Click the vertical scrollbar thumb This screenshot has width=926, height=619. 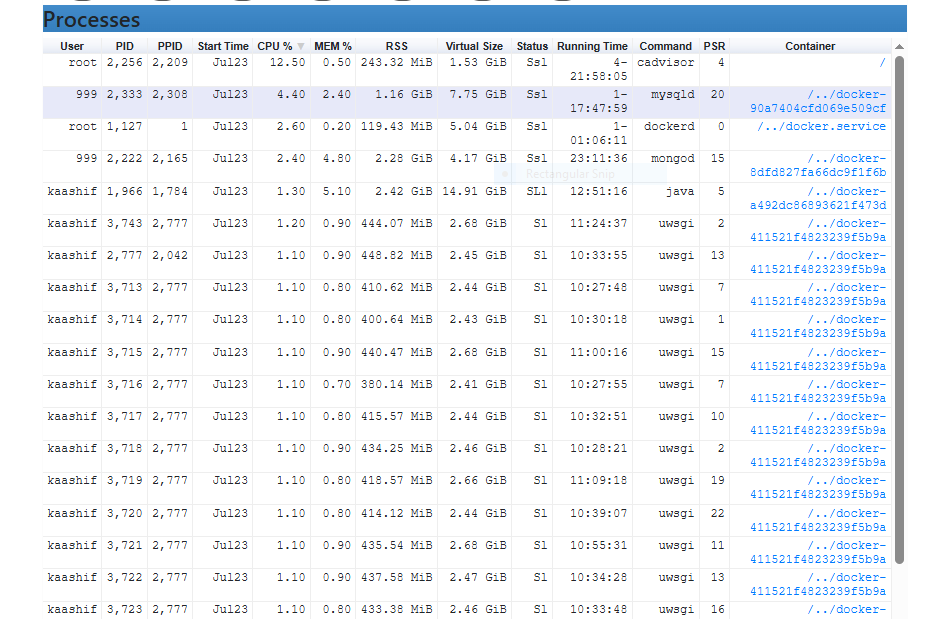click(x=899, y=310)
